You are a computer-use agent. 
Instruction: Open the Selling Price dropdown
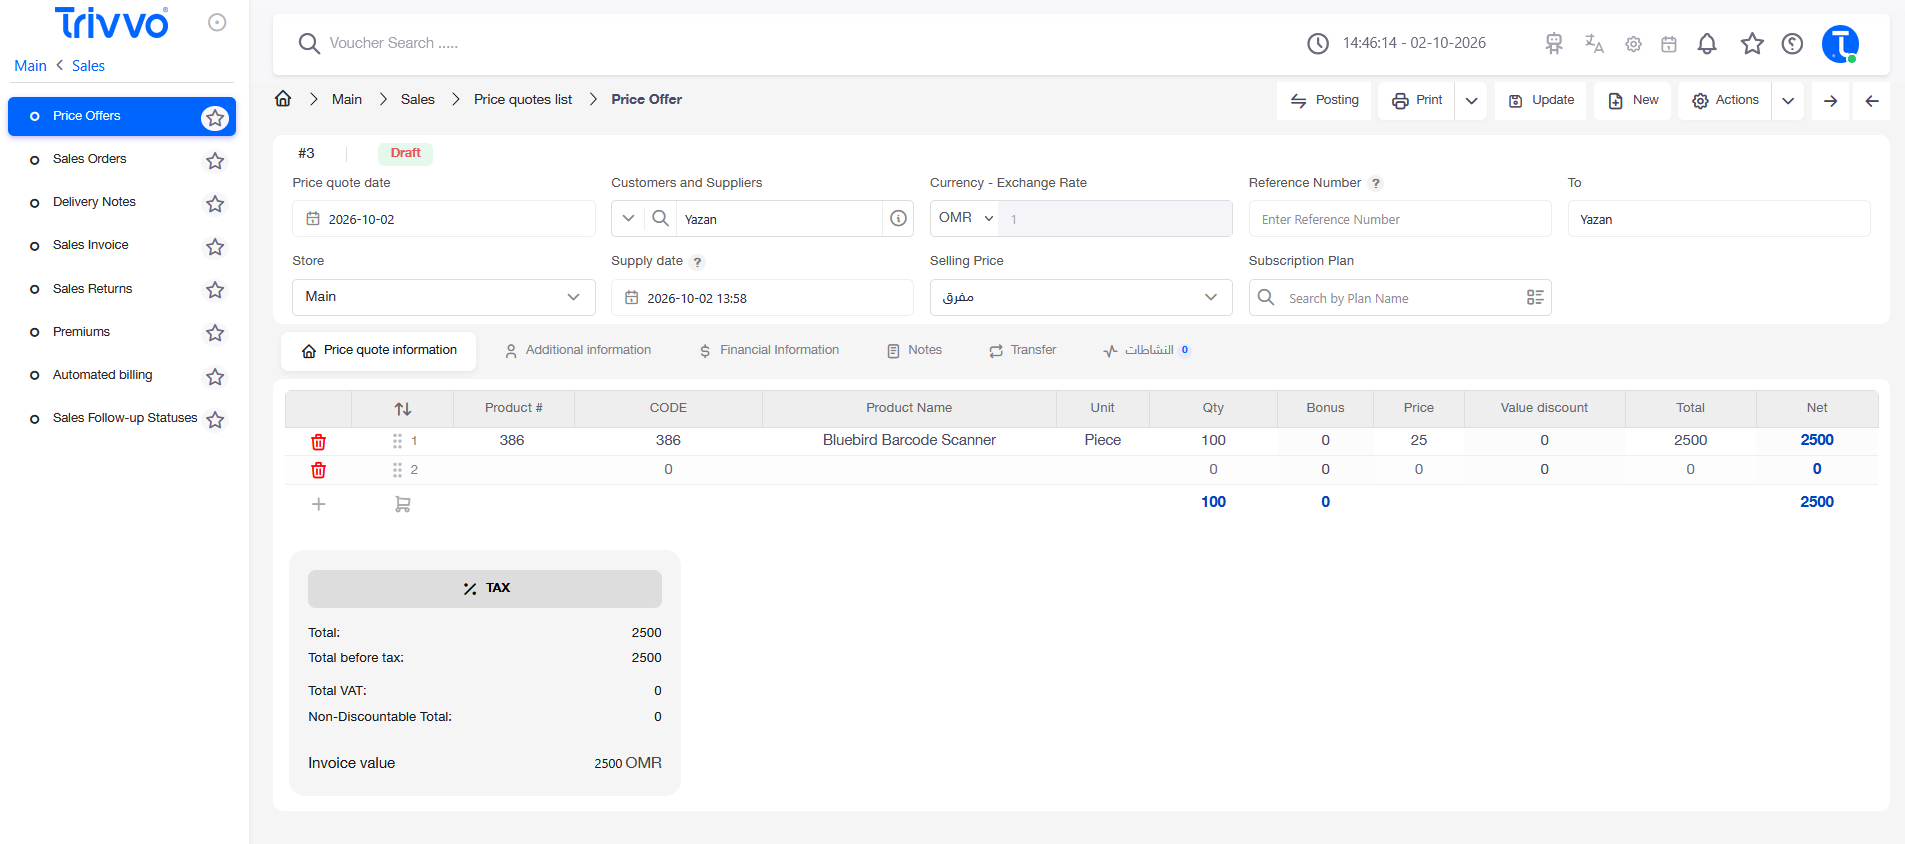(1081, 297)
